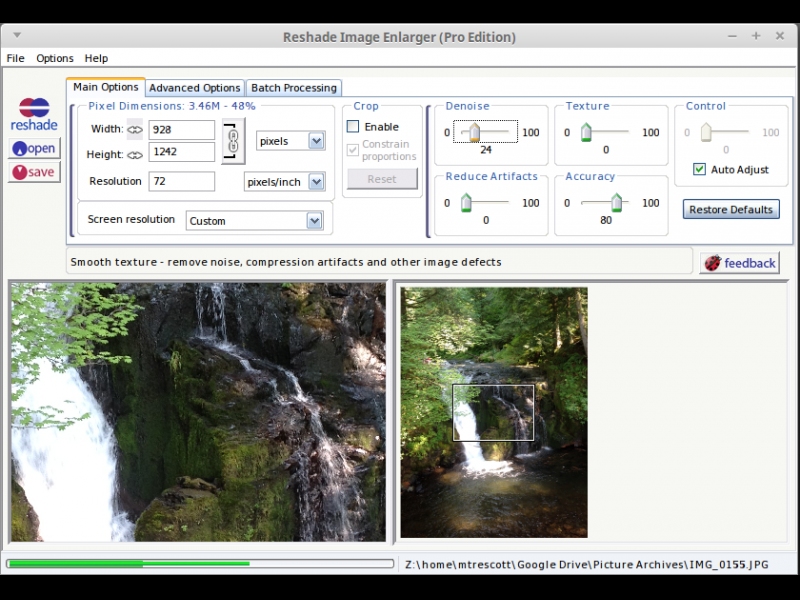Click inside the Width input field

click(x=181, y=130)
